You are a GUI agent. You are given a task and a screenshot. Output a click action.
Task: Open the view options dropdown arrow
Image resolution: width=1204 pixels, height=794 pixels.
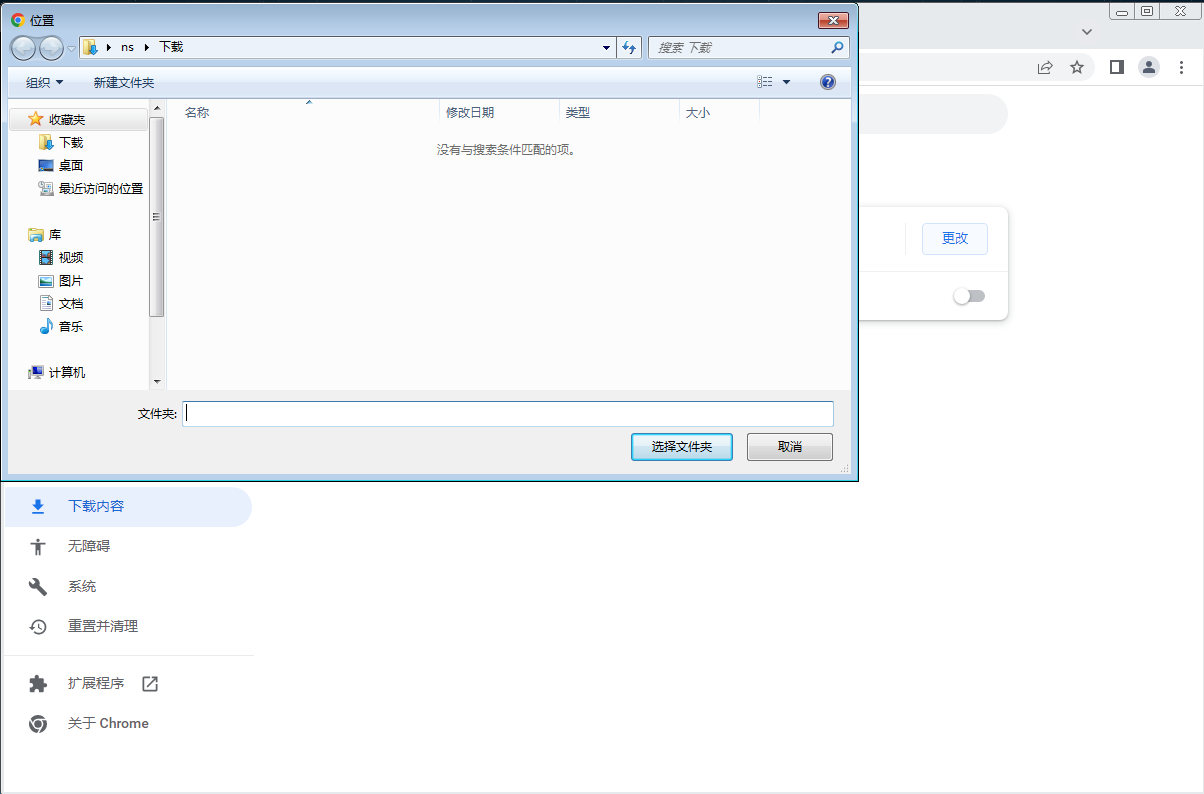[x=786, y=82]
